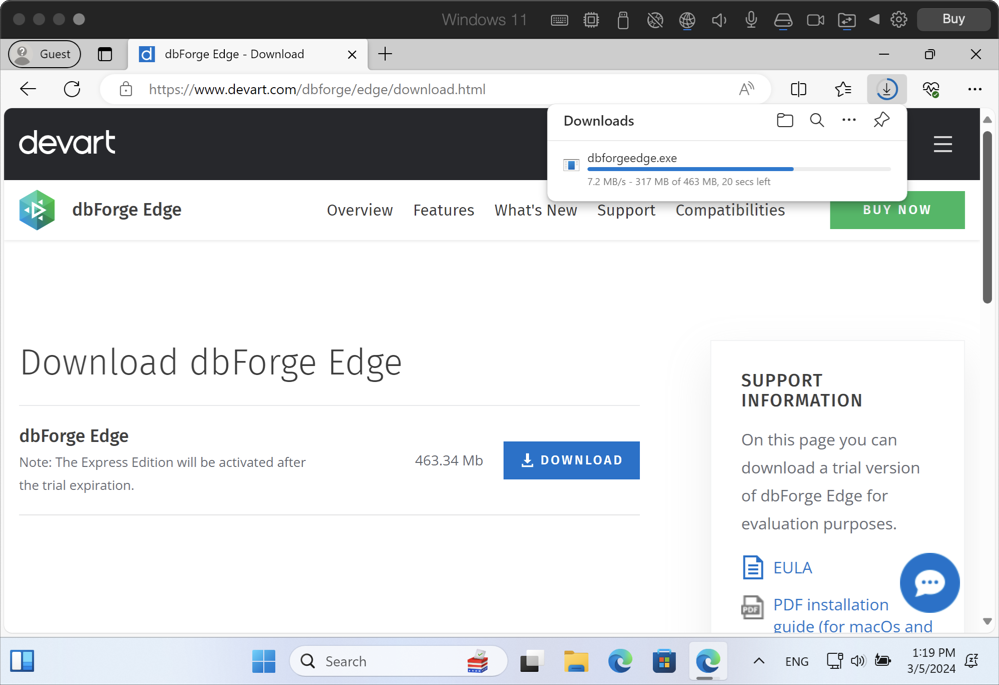999x685 pixels.
Task: Click the taskbar Search box
Action: tap(398, 661)
